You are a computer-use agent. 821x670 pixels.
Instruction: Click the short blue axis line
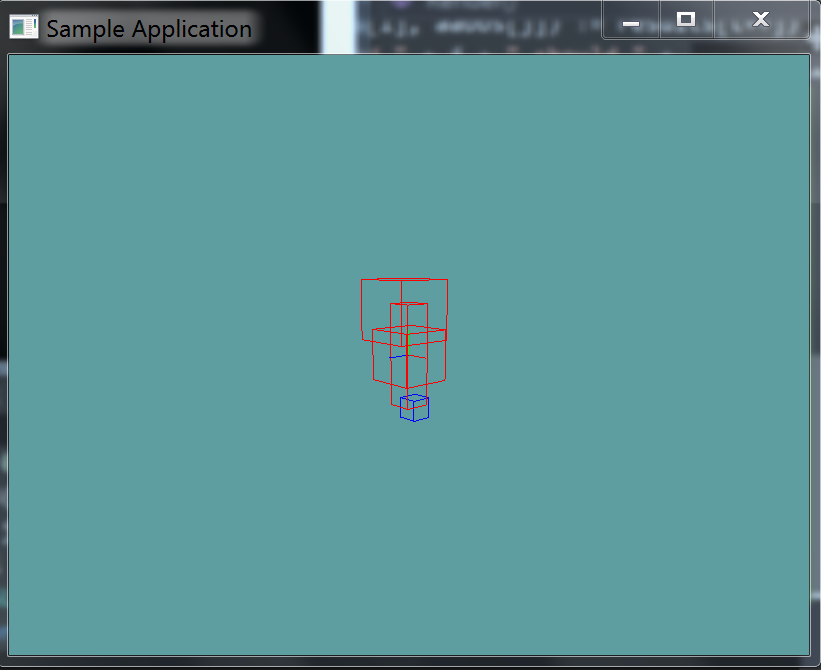click(399, 356)
